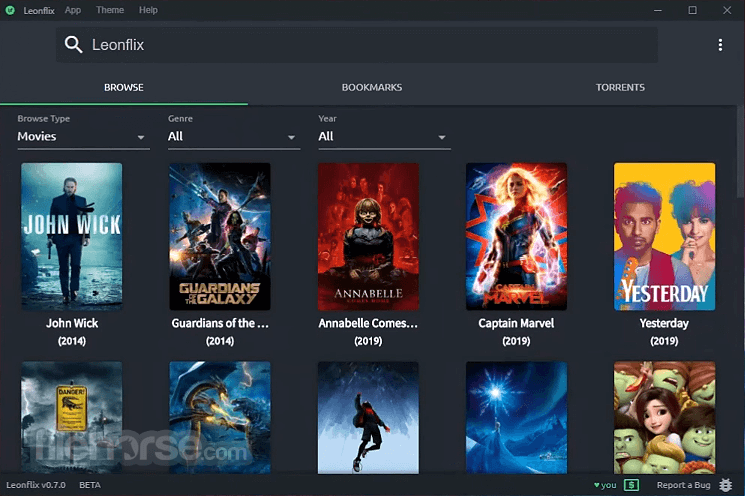
Task: Open the Help menu
Action: coord(148,10)
